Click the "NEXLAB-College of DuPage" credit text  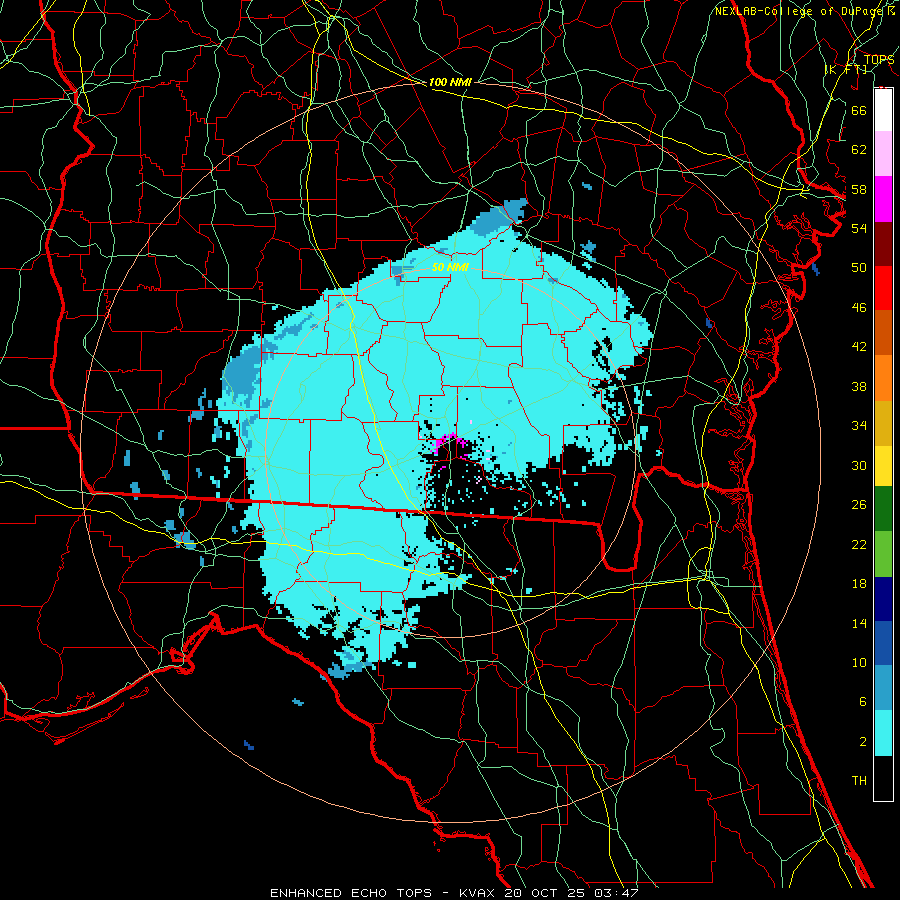(x=798, y=11)
